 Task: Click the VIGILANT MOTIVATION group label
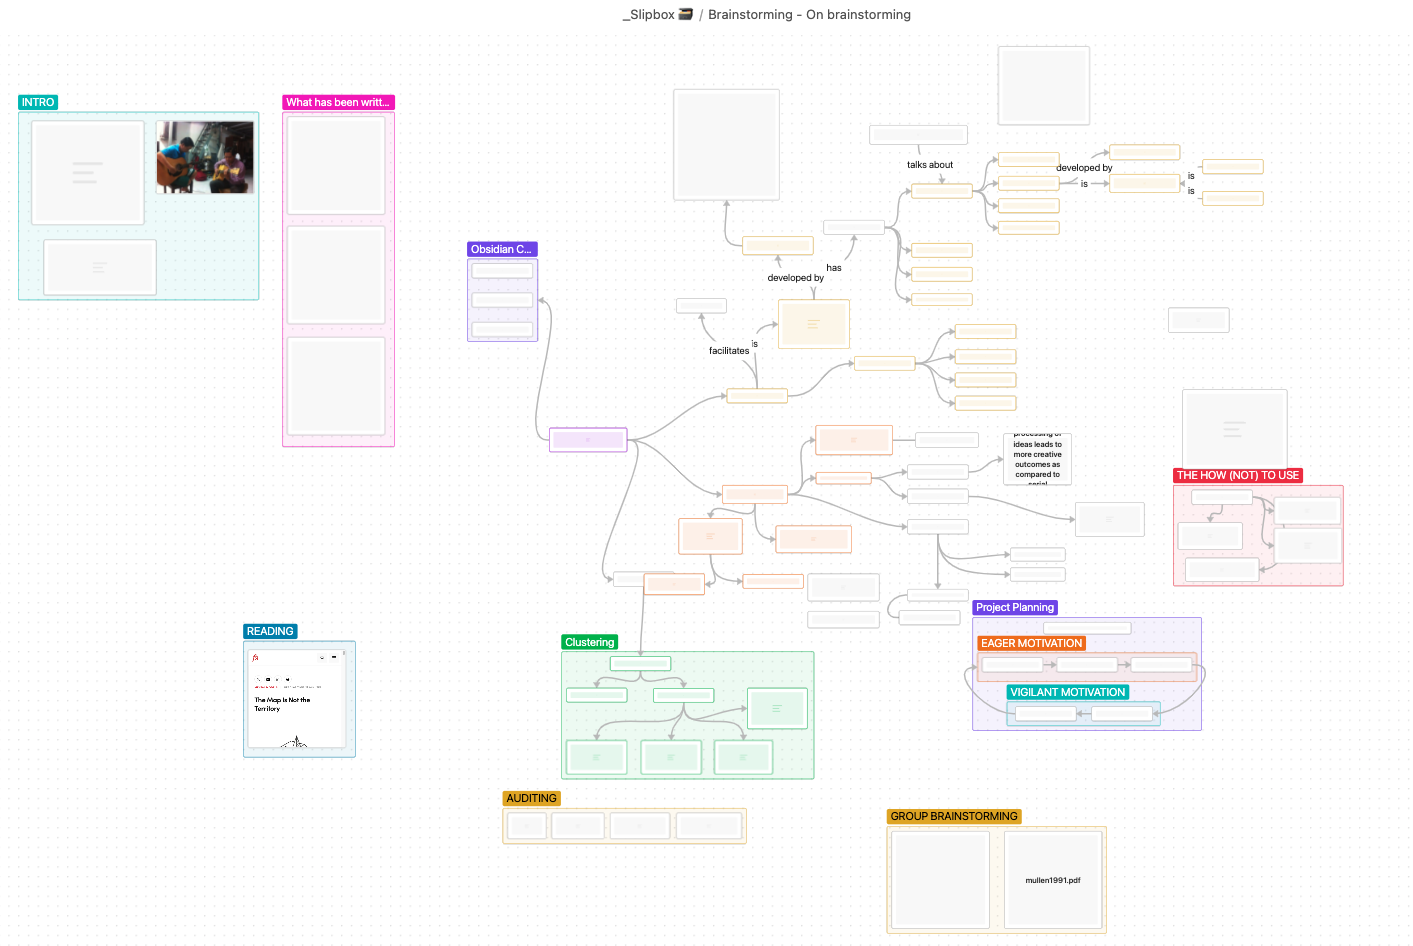pos(1067,693)
